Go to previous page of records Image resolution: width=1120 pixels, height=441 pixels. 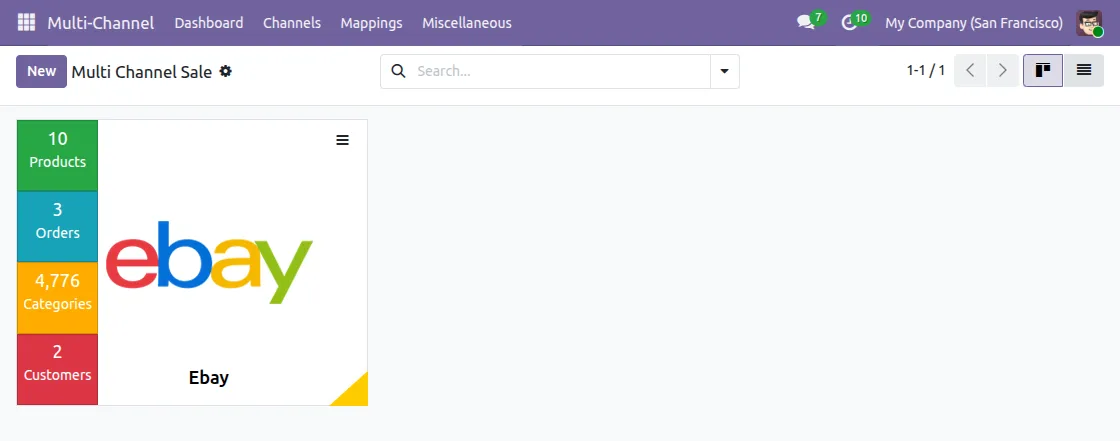[970, 71]
